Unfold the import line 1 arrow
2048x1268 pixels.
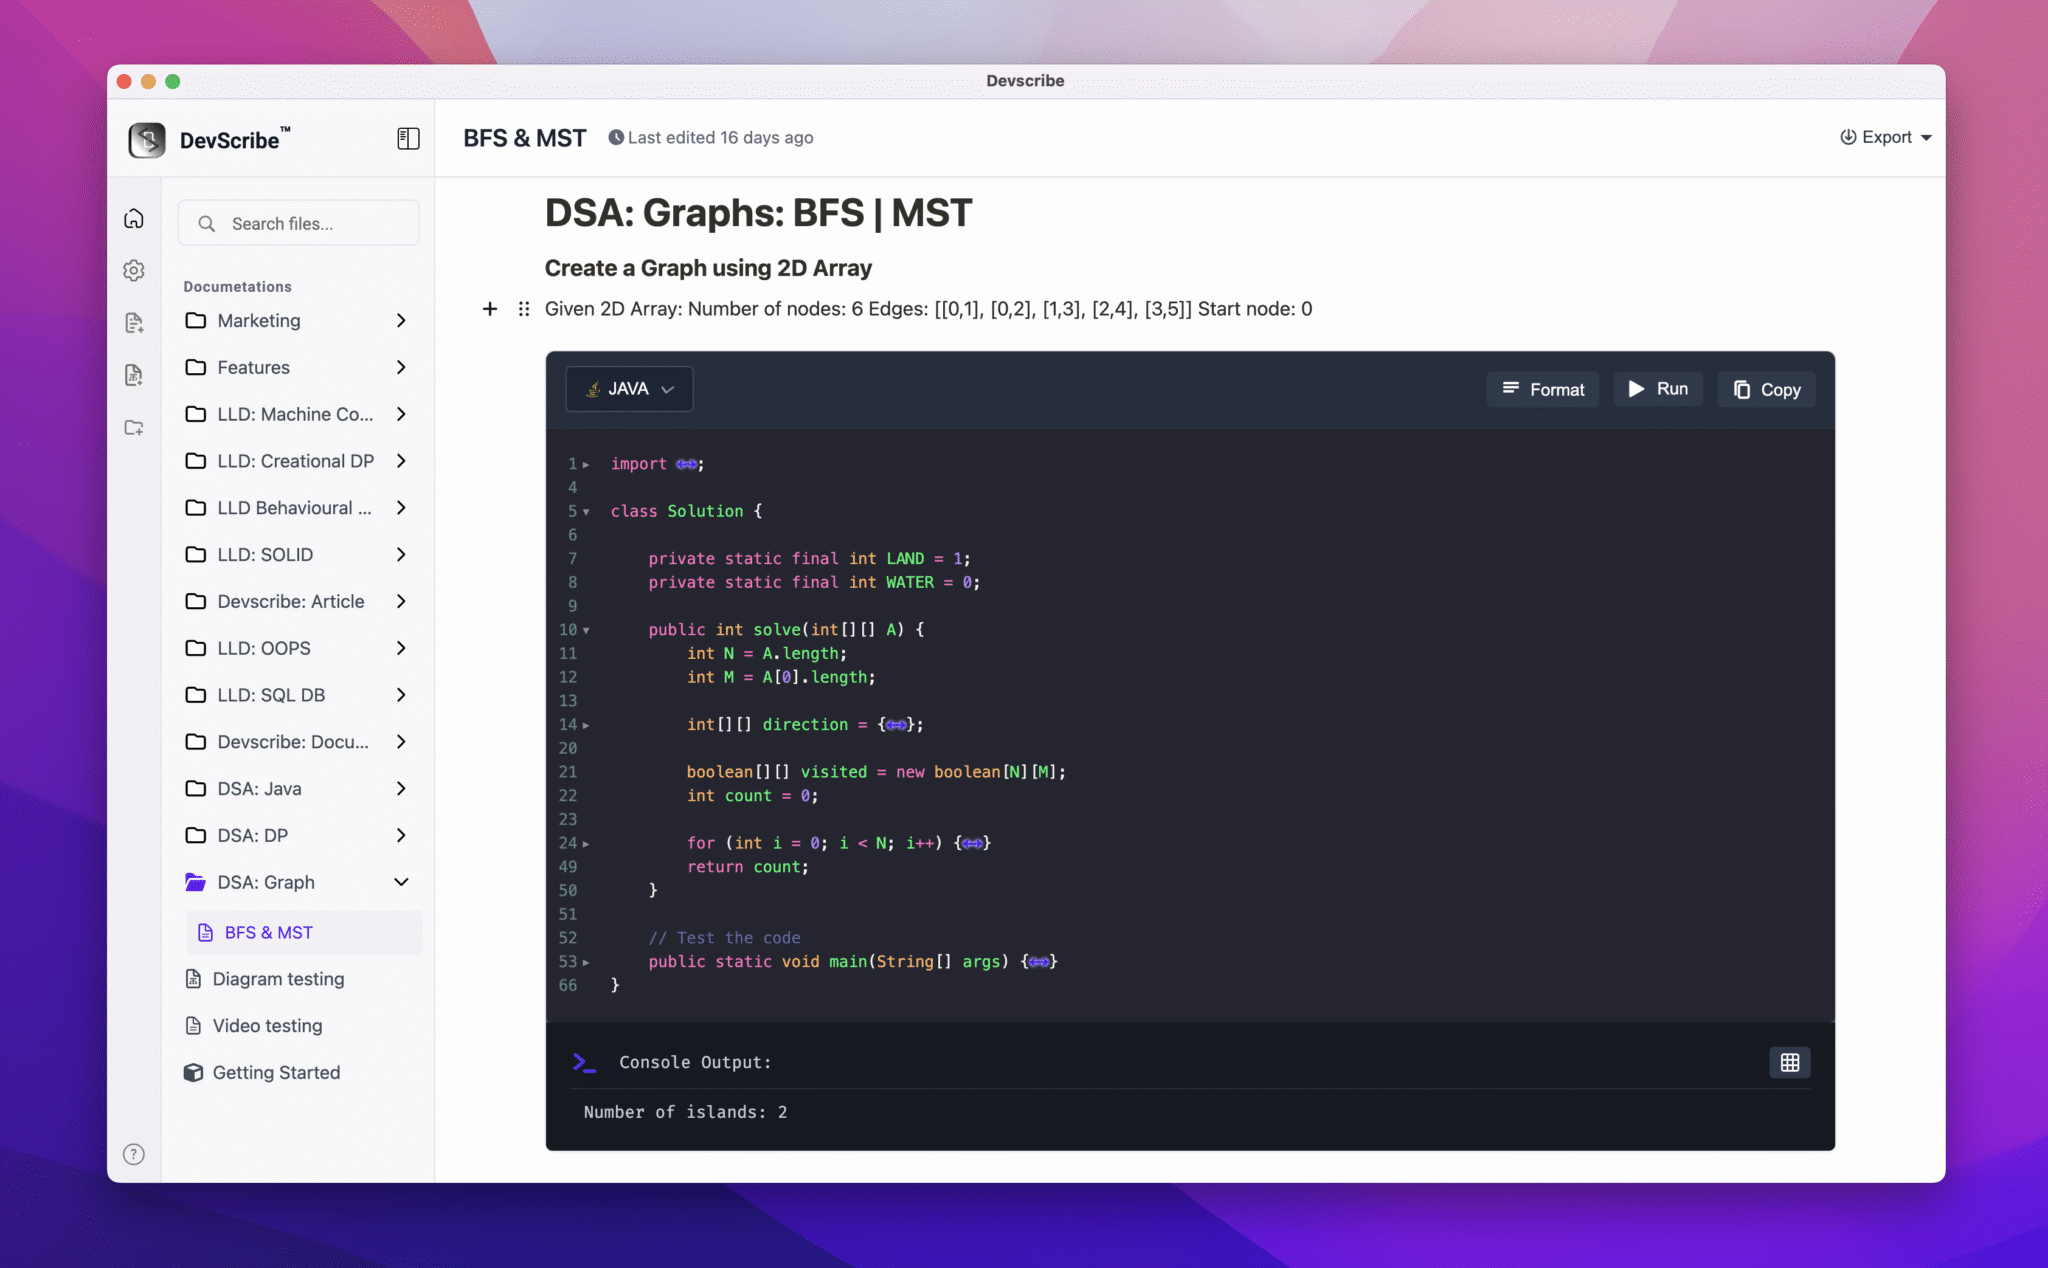(x=586, y=464)
